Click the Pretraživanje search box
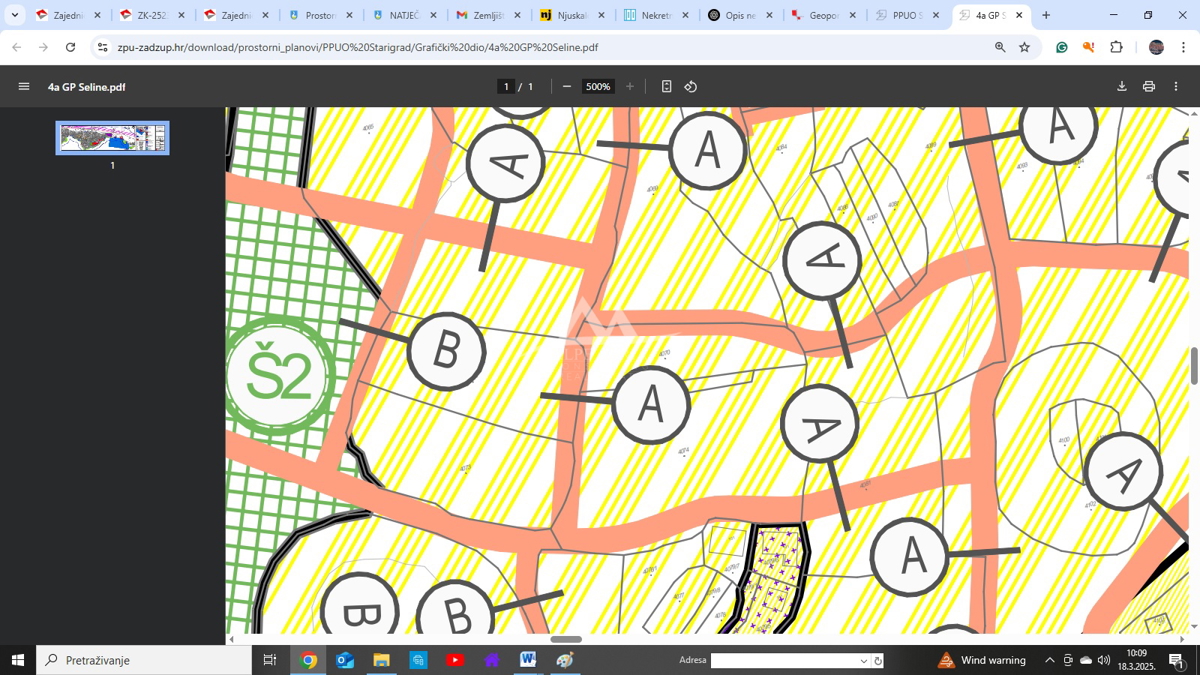 point(144,660)
